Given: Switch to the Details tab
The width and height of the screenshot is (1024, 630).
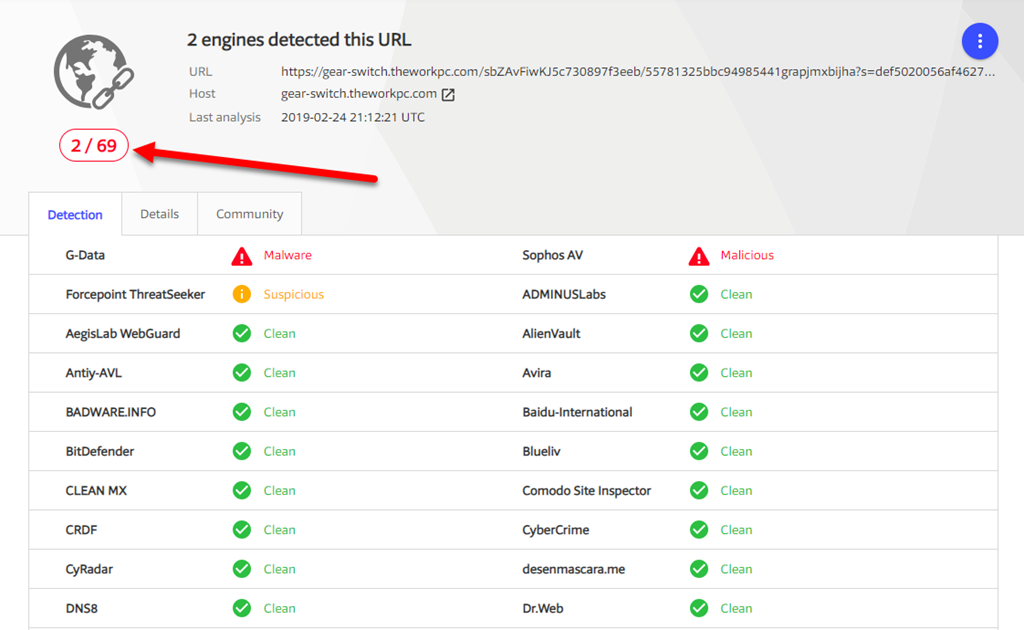Looking at the screenshot, I should tap(160, 214).
